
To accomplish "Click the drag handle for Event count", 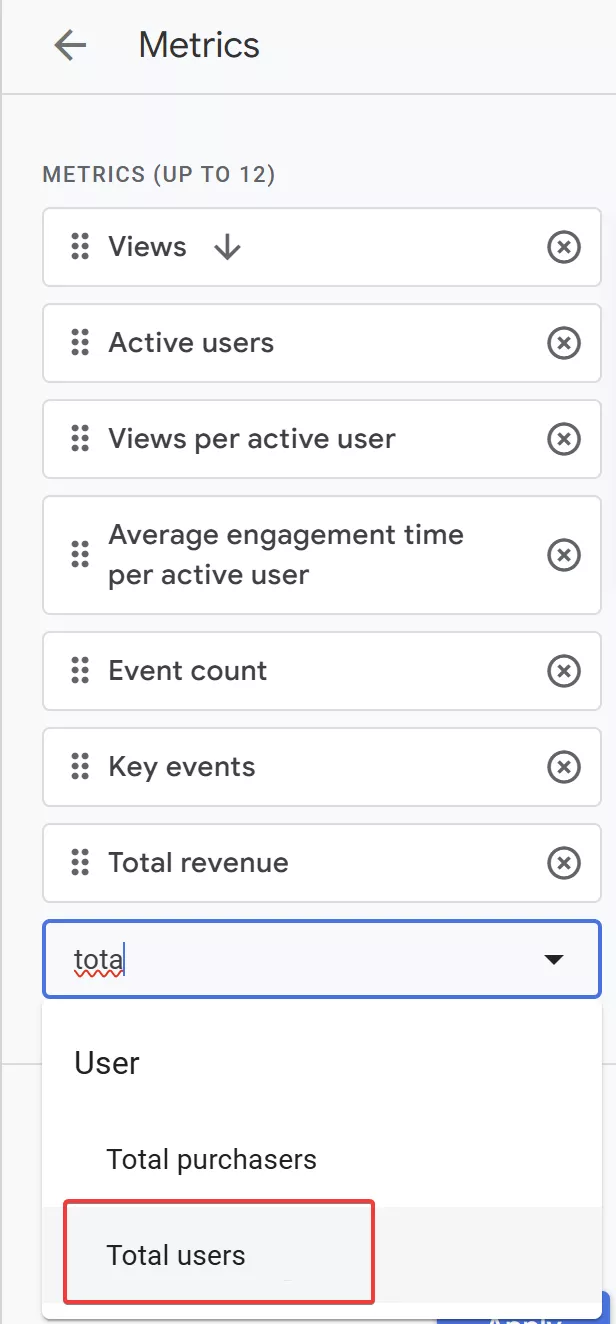I will (80, 671).
